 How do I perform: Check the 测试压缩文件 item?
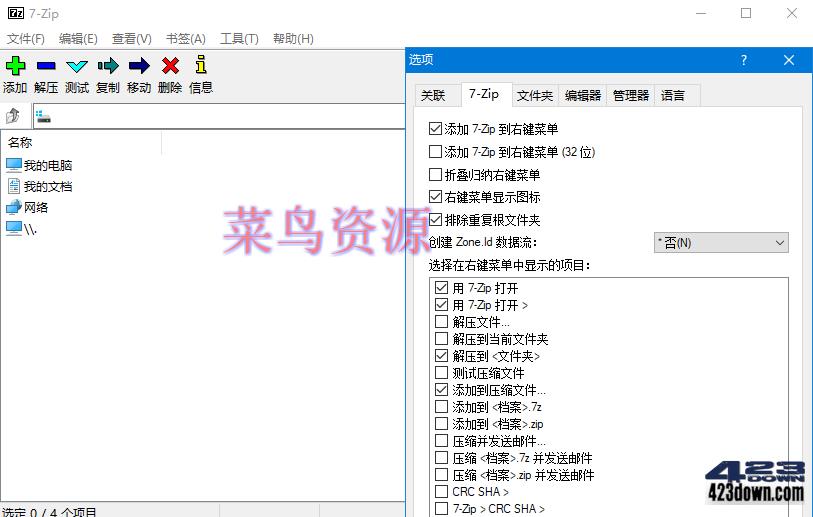(441, 372)
